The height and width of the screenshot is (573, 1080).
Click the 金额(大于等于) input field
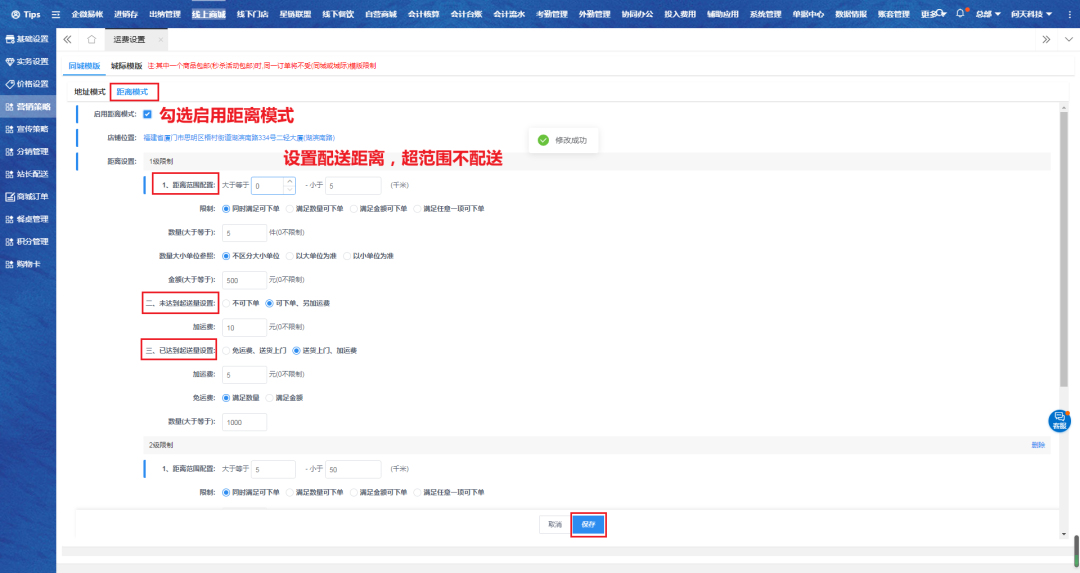tap(245, 280)
